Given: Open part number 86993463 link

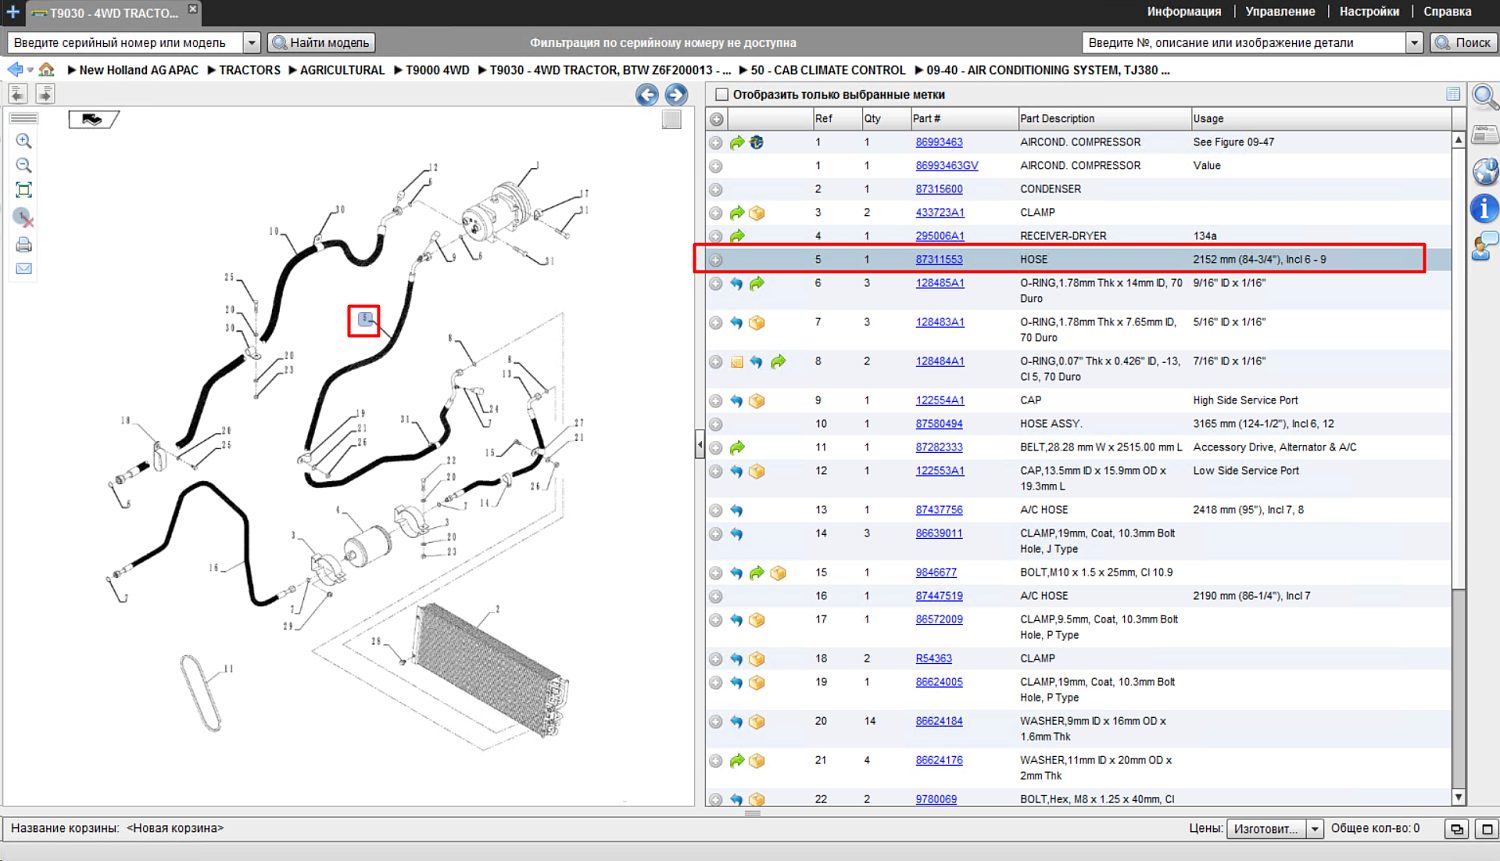Looking at the screenshot, I should click(x=939, y=142).
